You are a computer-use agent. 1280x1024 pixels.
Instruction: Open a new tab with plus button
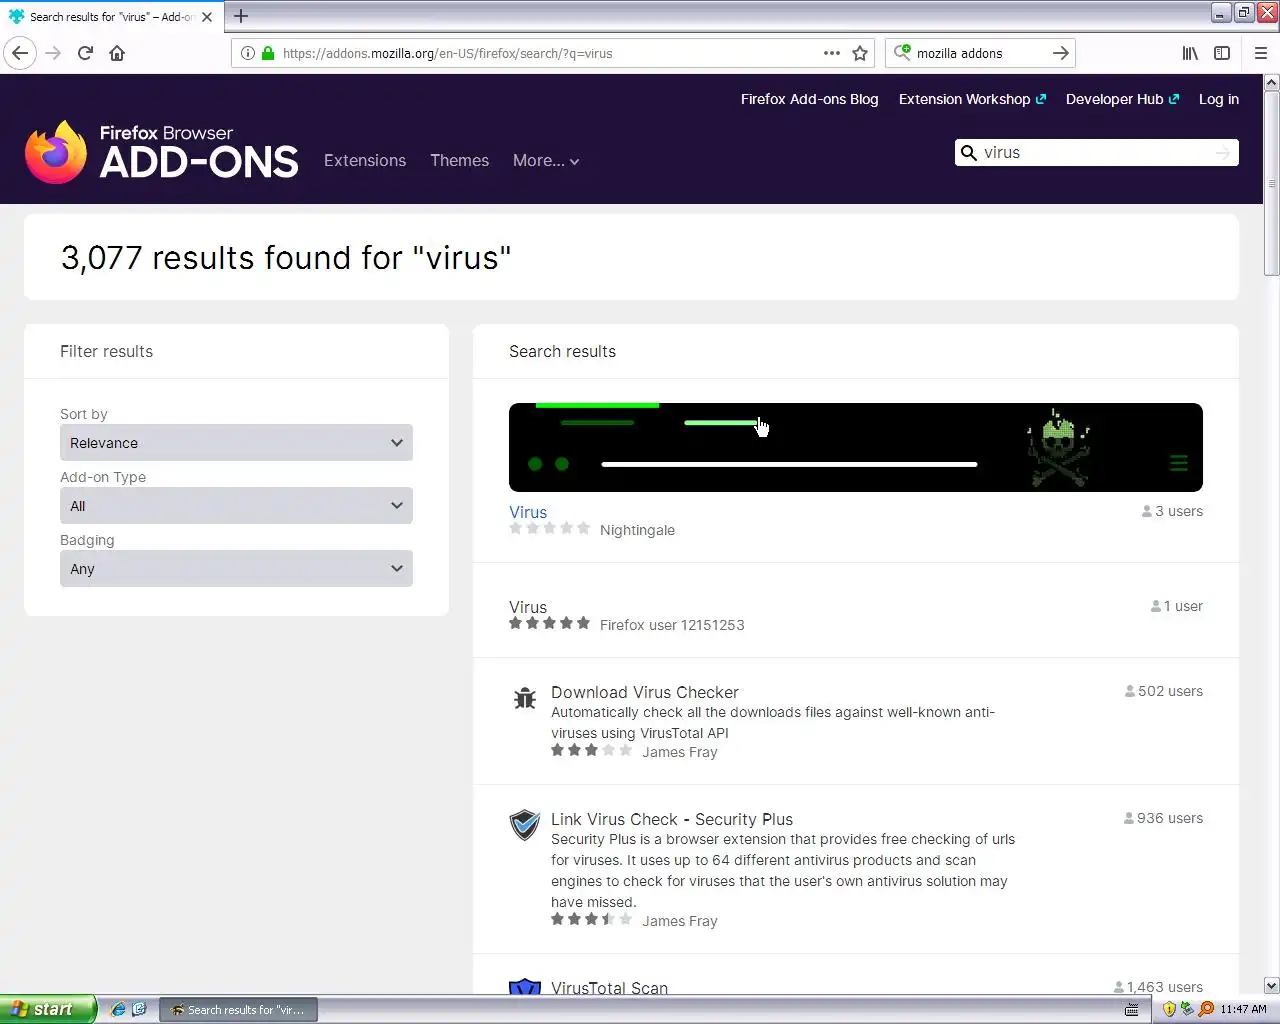coord(241,16)
